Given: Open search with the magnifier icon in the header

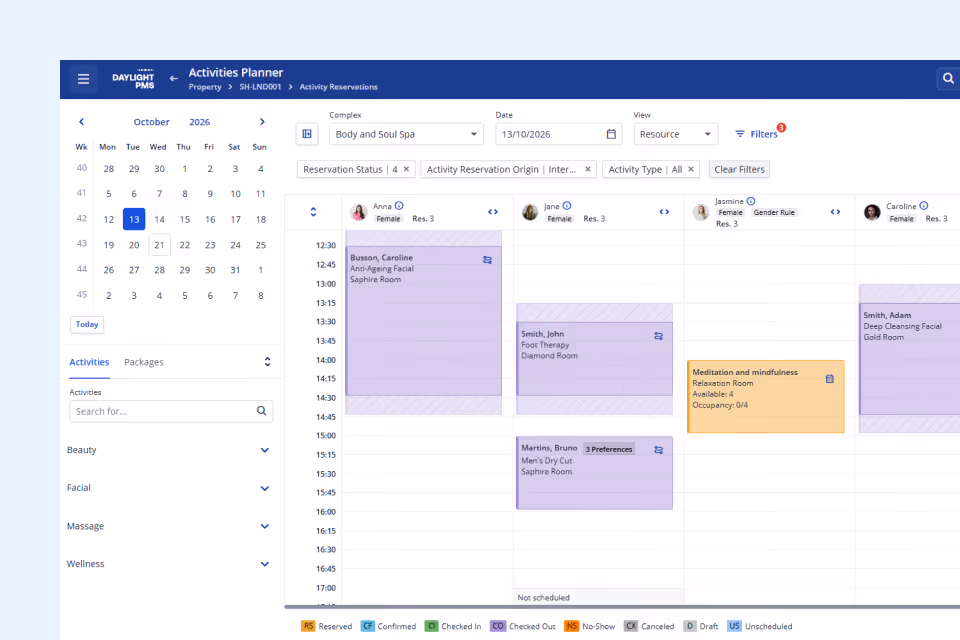Looking at the screenshot, I should tap(948, 78).
